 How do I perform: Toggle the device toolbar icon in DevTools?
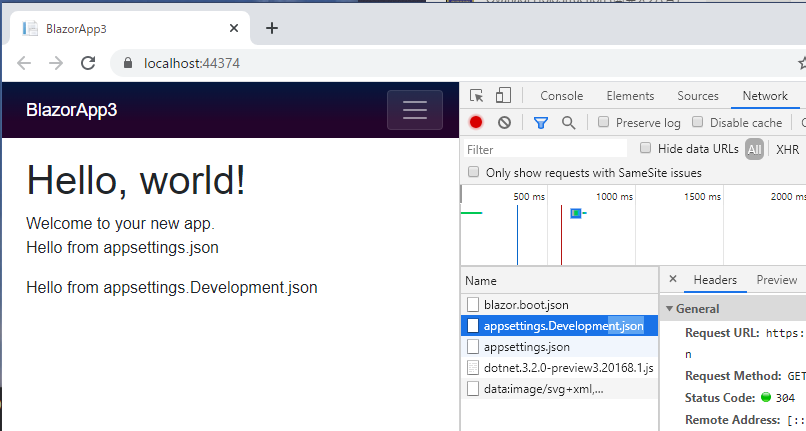tap(503, 96)
